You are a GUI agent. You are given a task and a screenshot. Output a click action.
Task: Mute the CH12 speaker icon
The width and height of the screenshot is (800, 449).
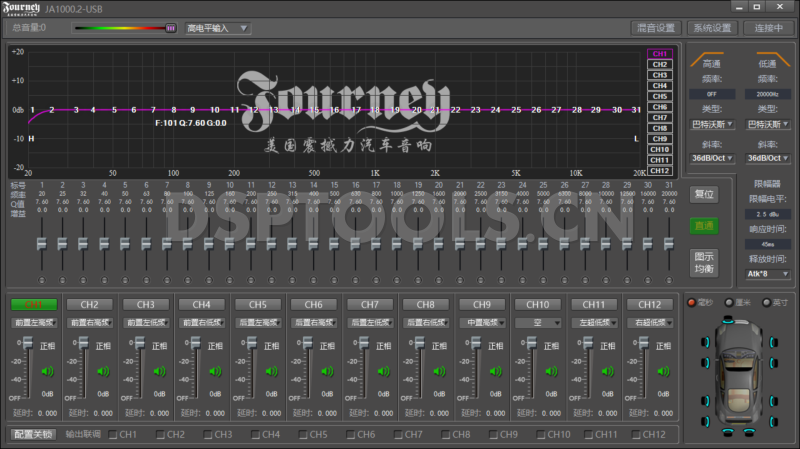pos(663,371)
